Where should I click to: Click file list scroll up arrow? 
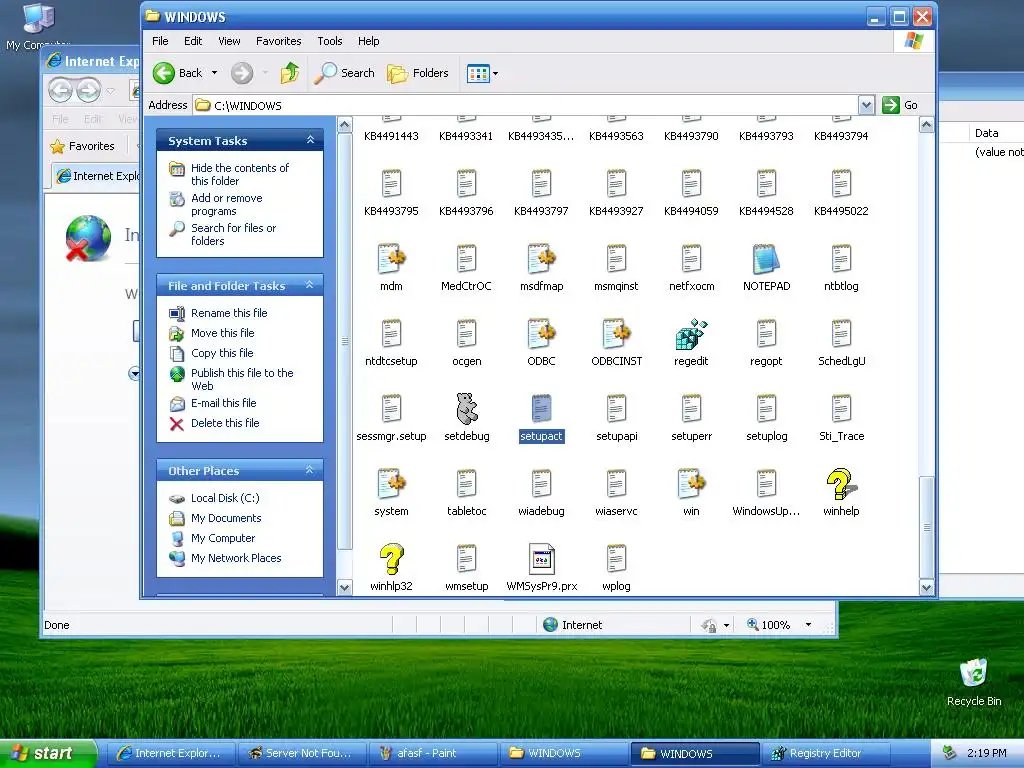tap(926, 125)
